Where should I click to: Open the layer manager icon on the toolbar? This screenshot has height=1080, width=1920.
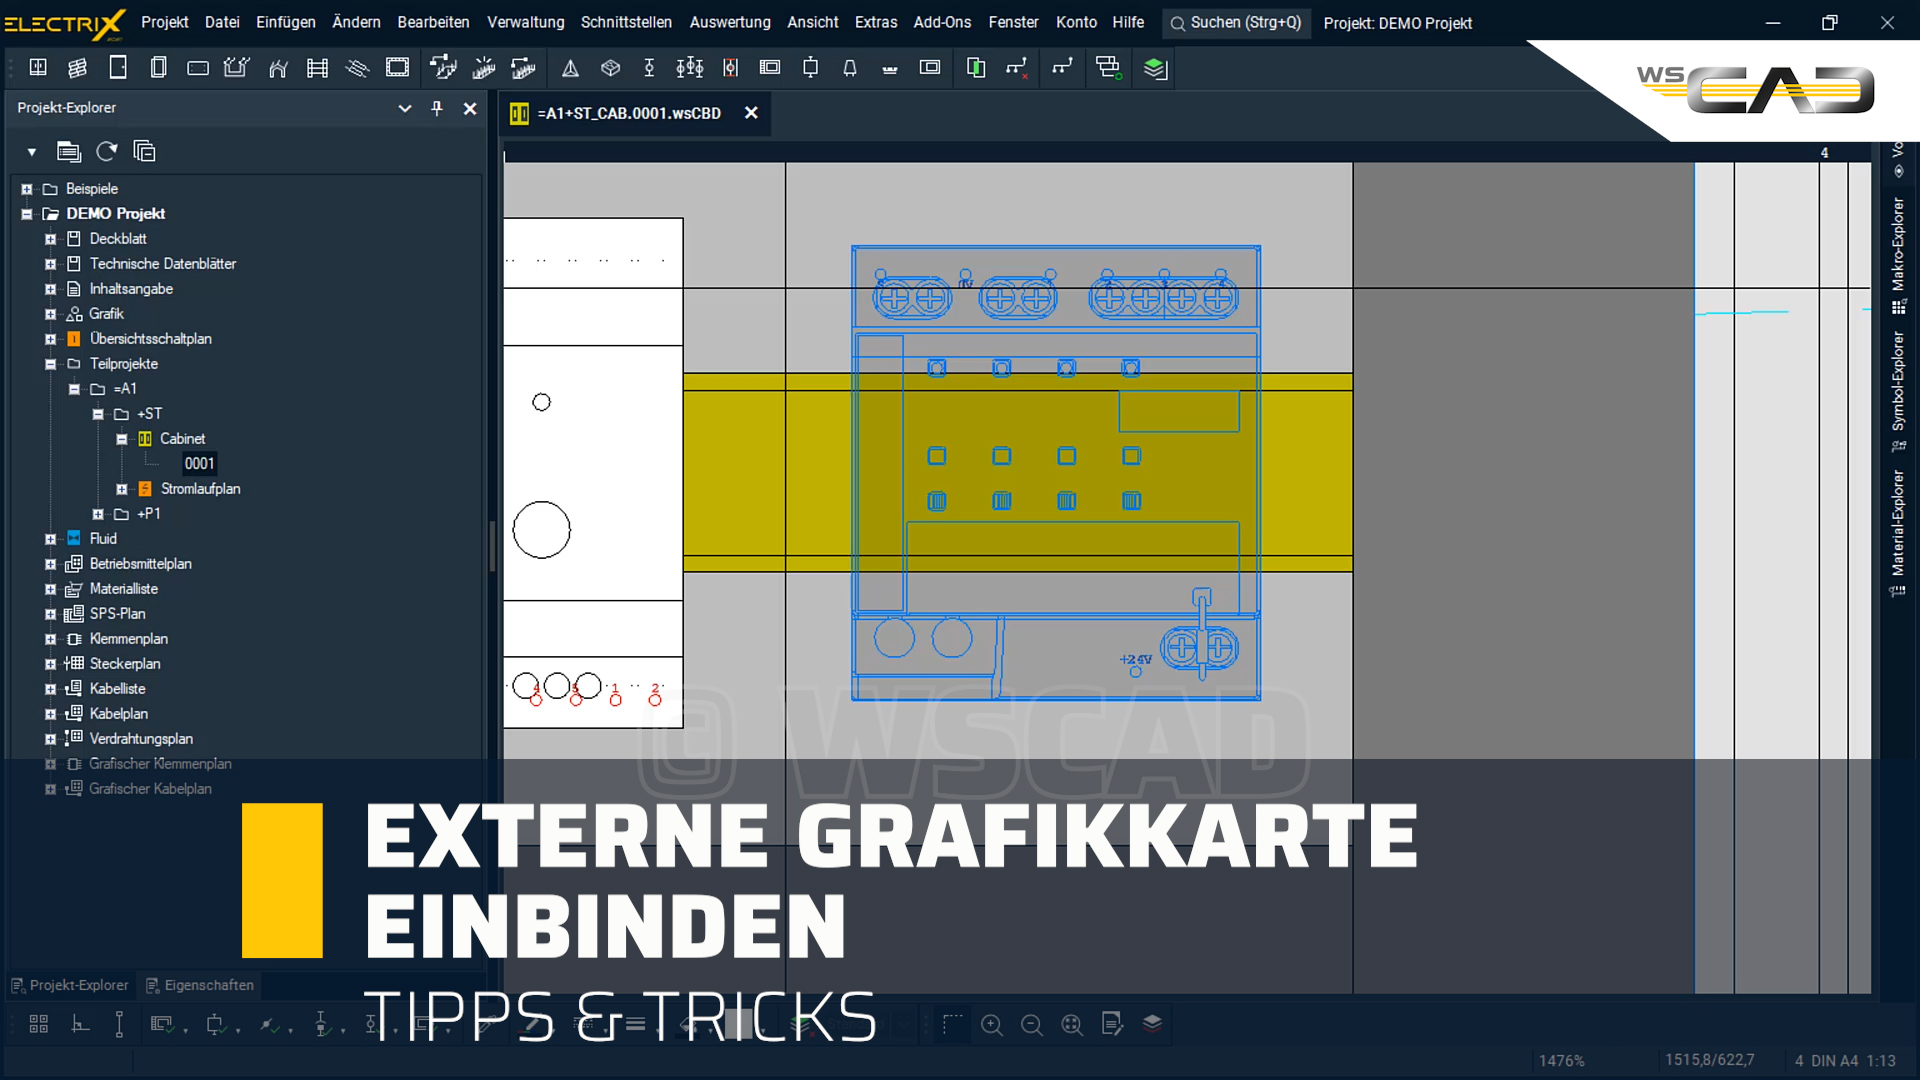pos(1155,67)
